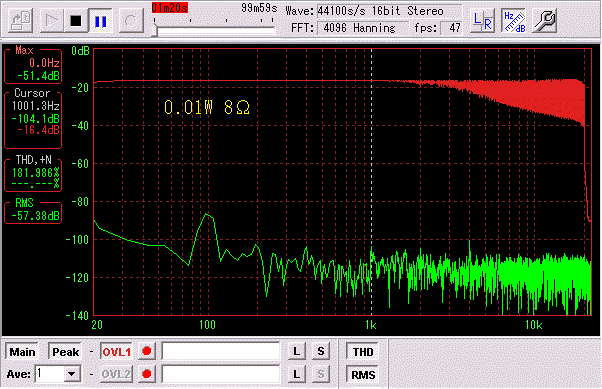The height and width of the screenshot is (389, 602).
Task: Click the RMS measurement button
Action: pyautogui.click(x=362, y=374)
